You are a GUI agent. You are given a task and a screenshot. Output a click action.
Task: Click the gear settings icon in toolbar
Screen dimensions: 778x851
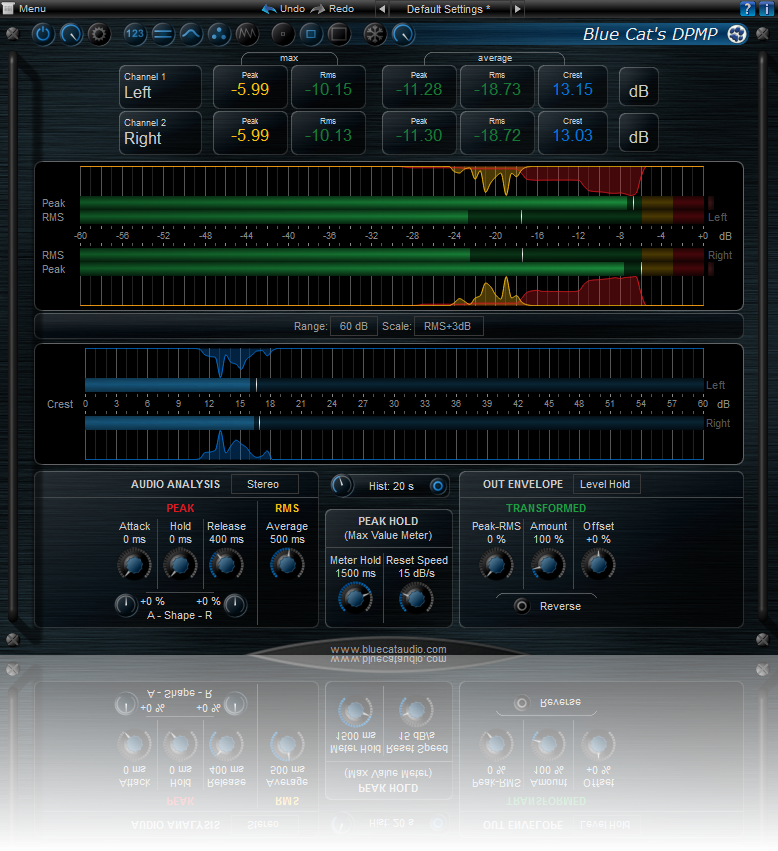coord(98,34)
